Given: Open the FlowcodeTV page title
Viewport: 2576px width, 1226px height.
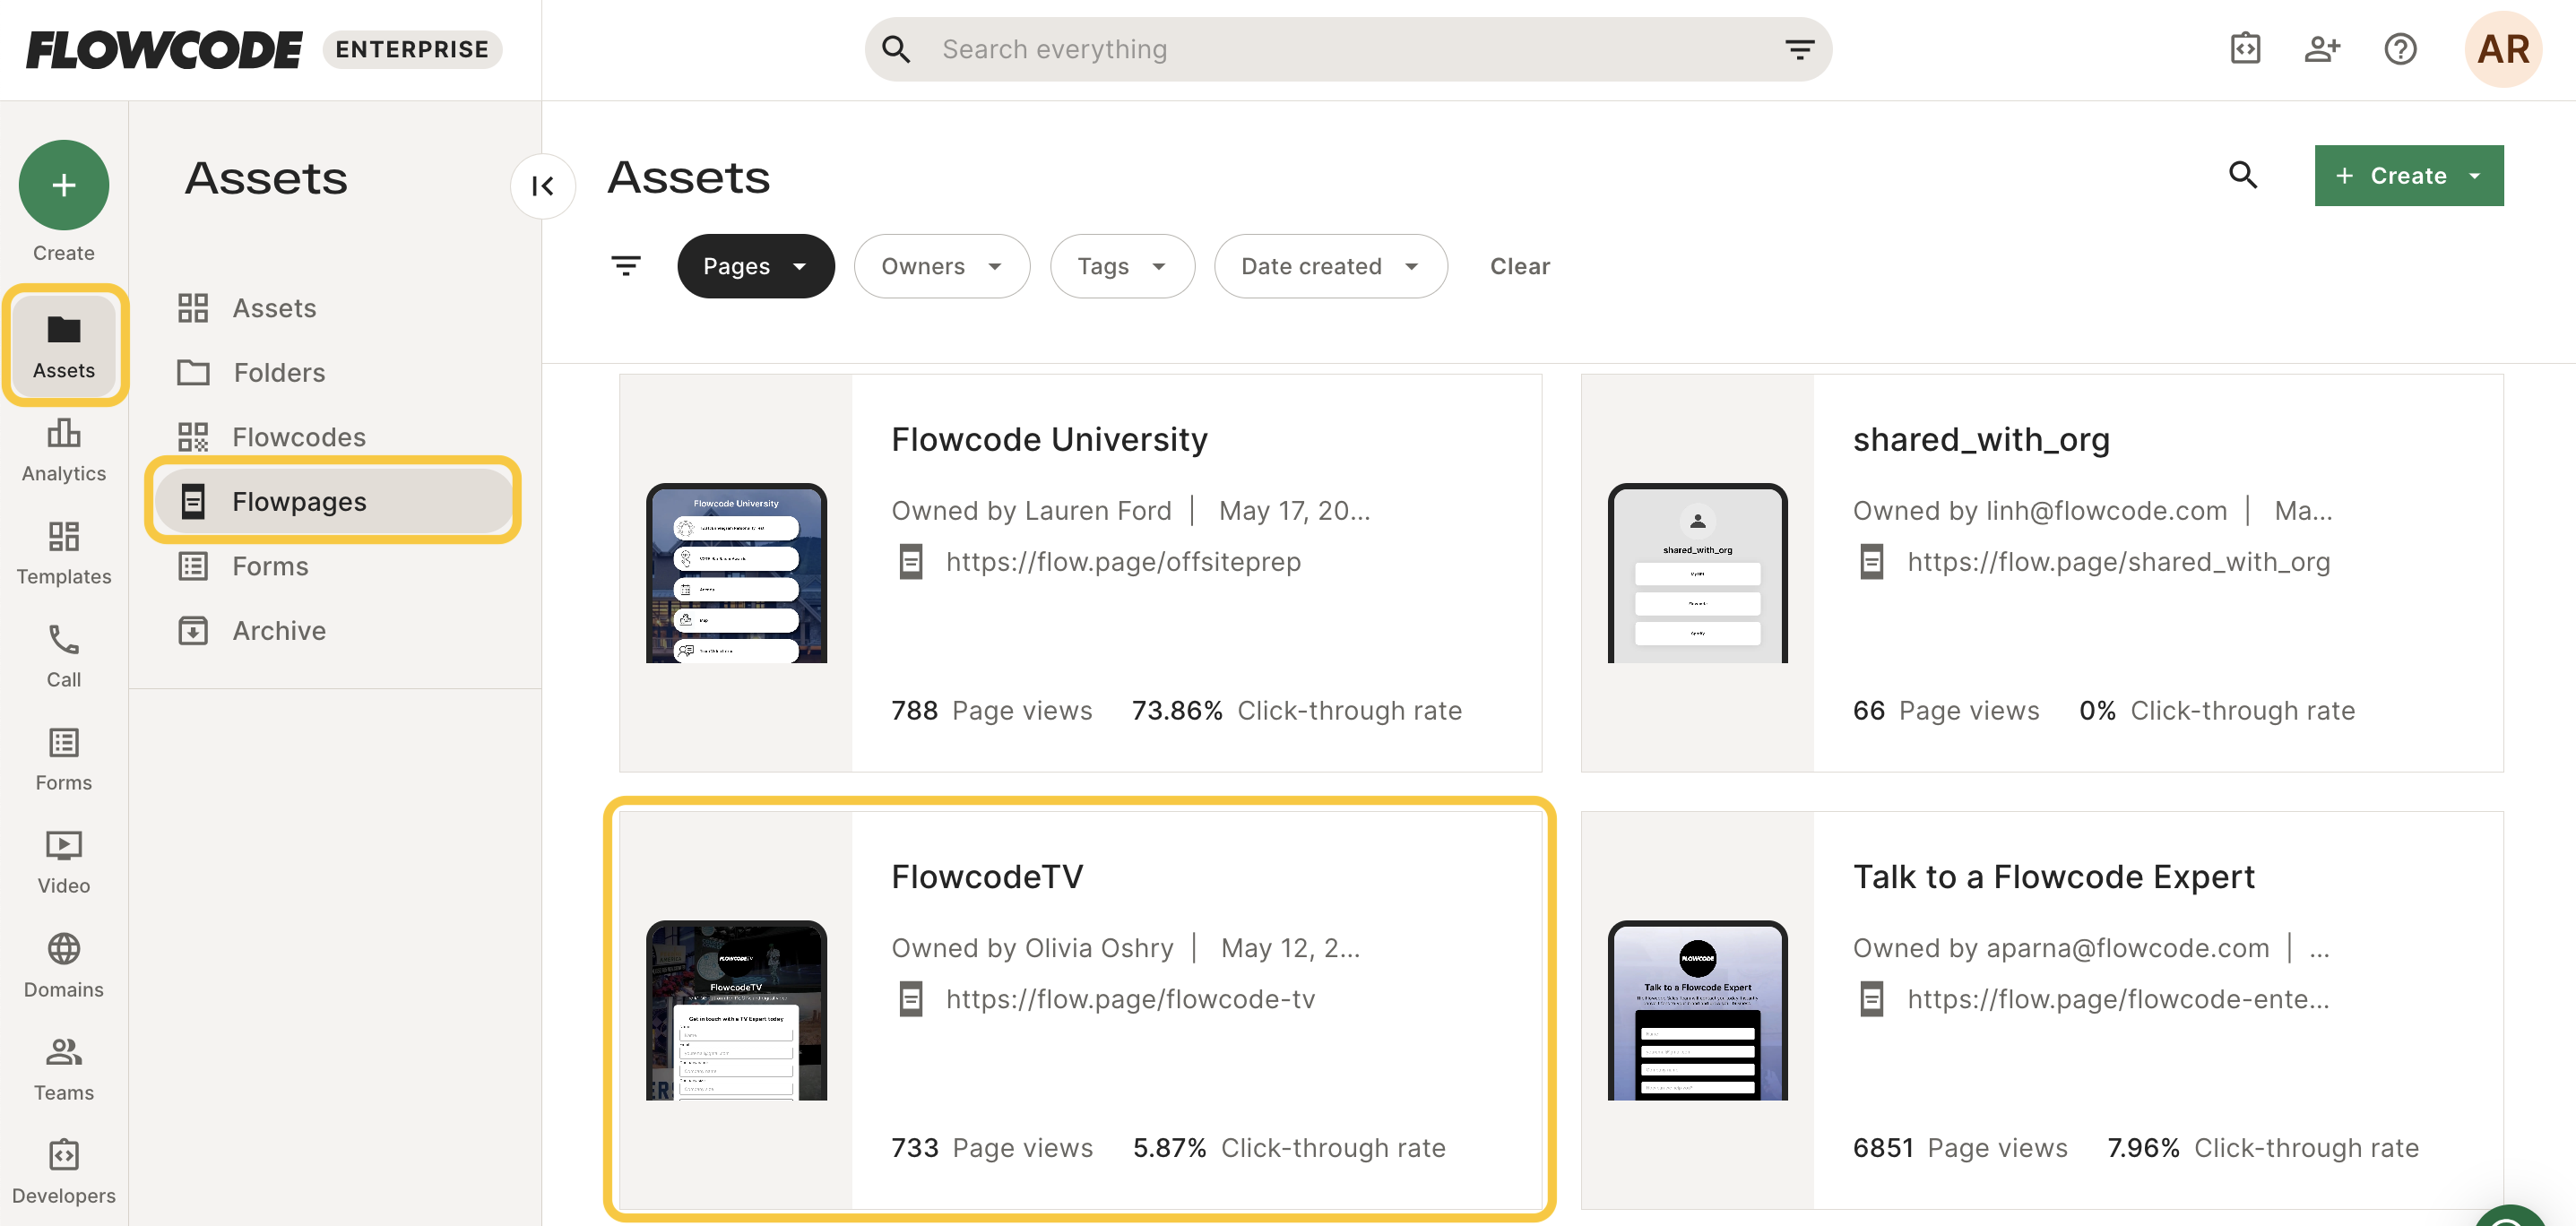Looking at the screenshot, I should [987, 876].
